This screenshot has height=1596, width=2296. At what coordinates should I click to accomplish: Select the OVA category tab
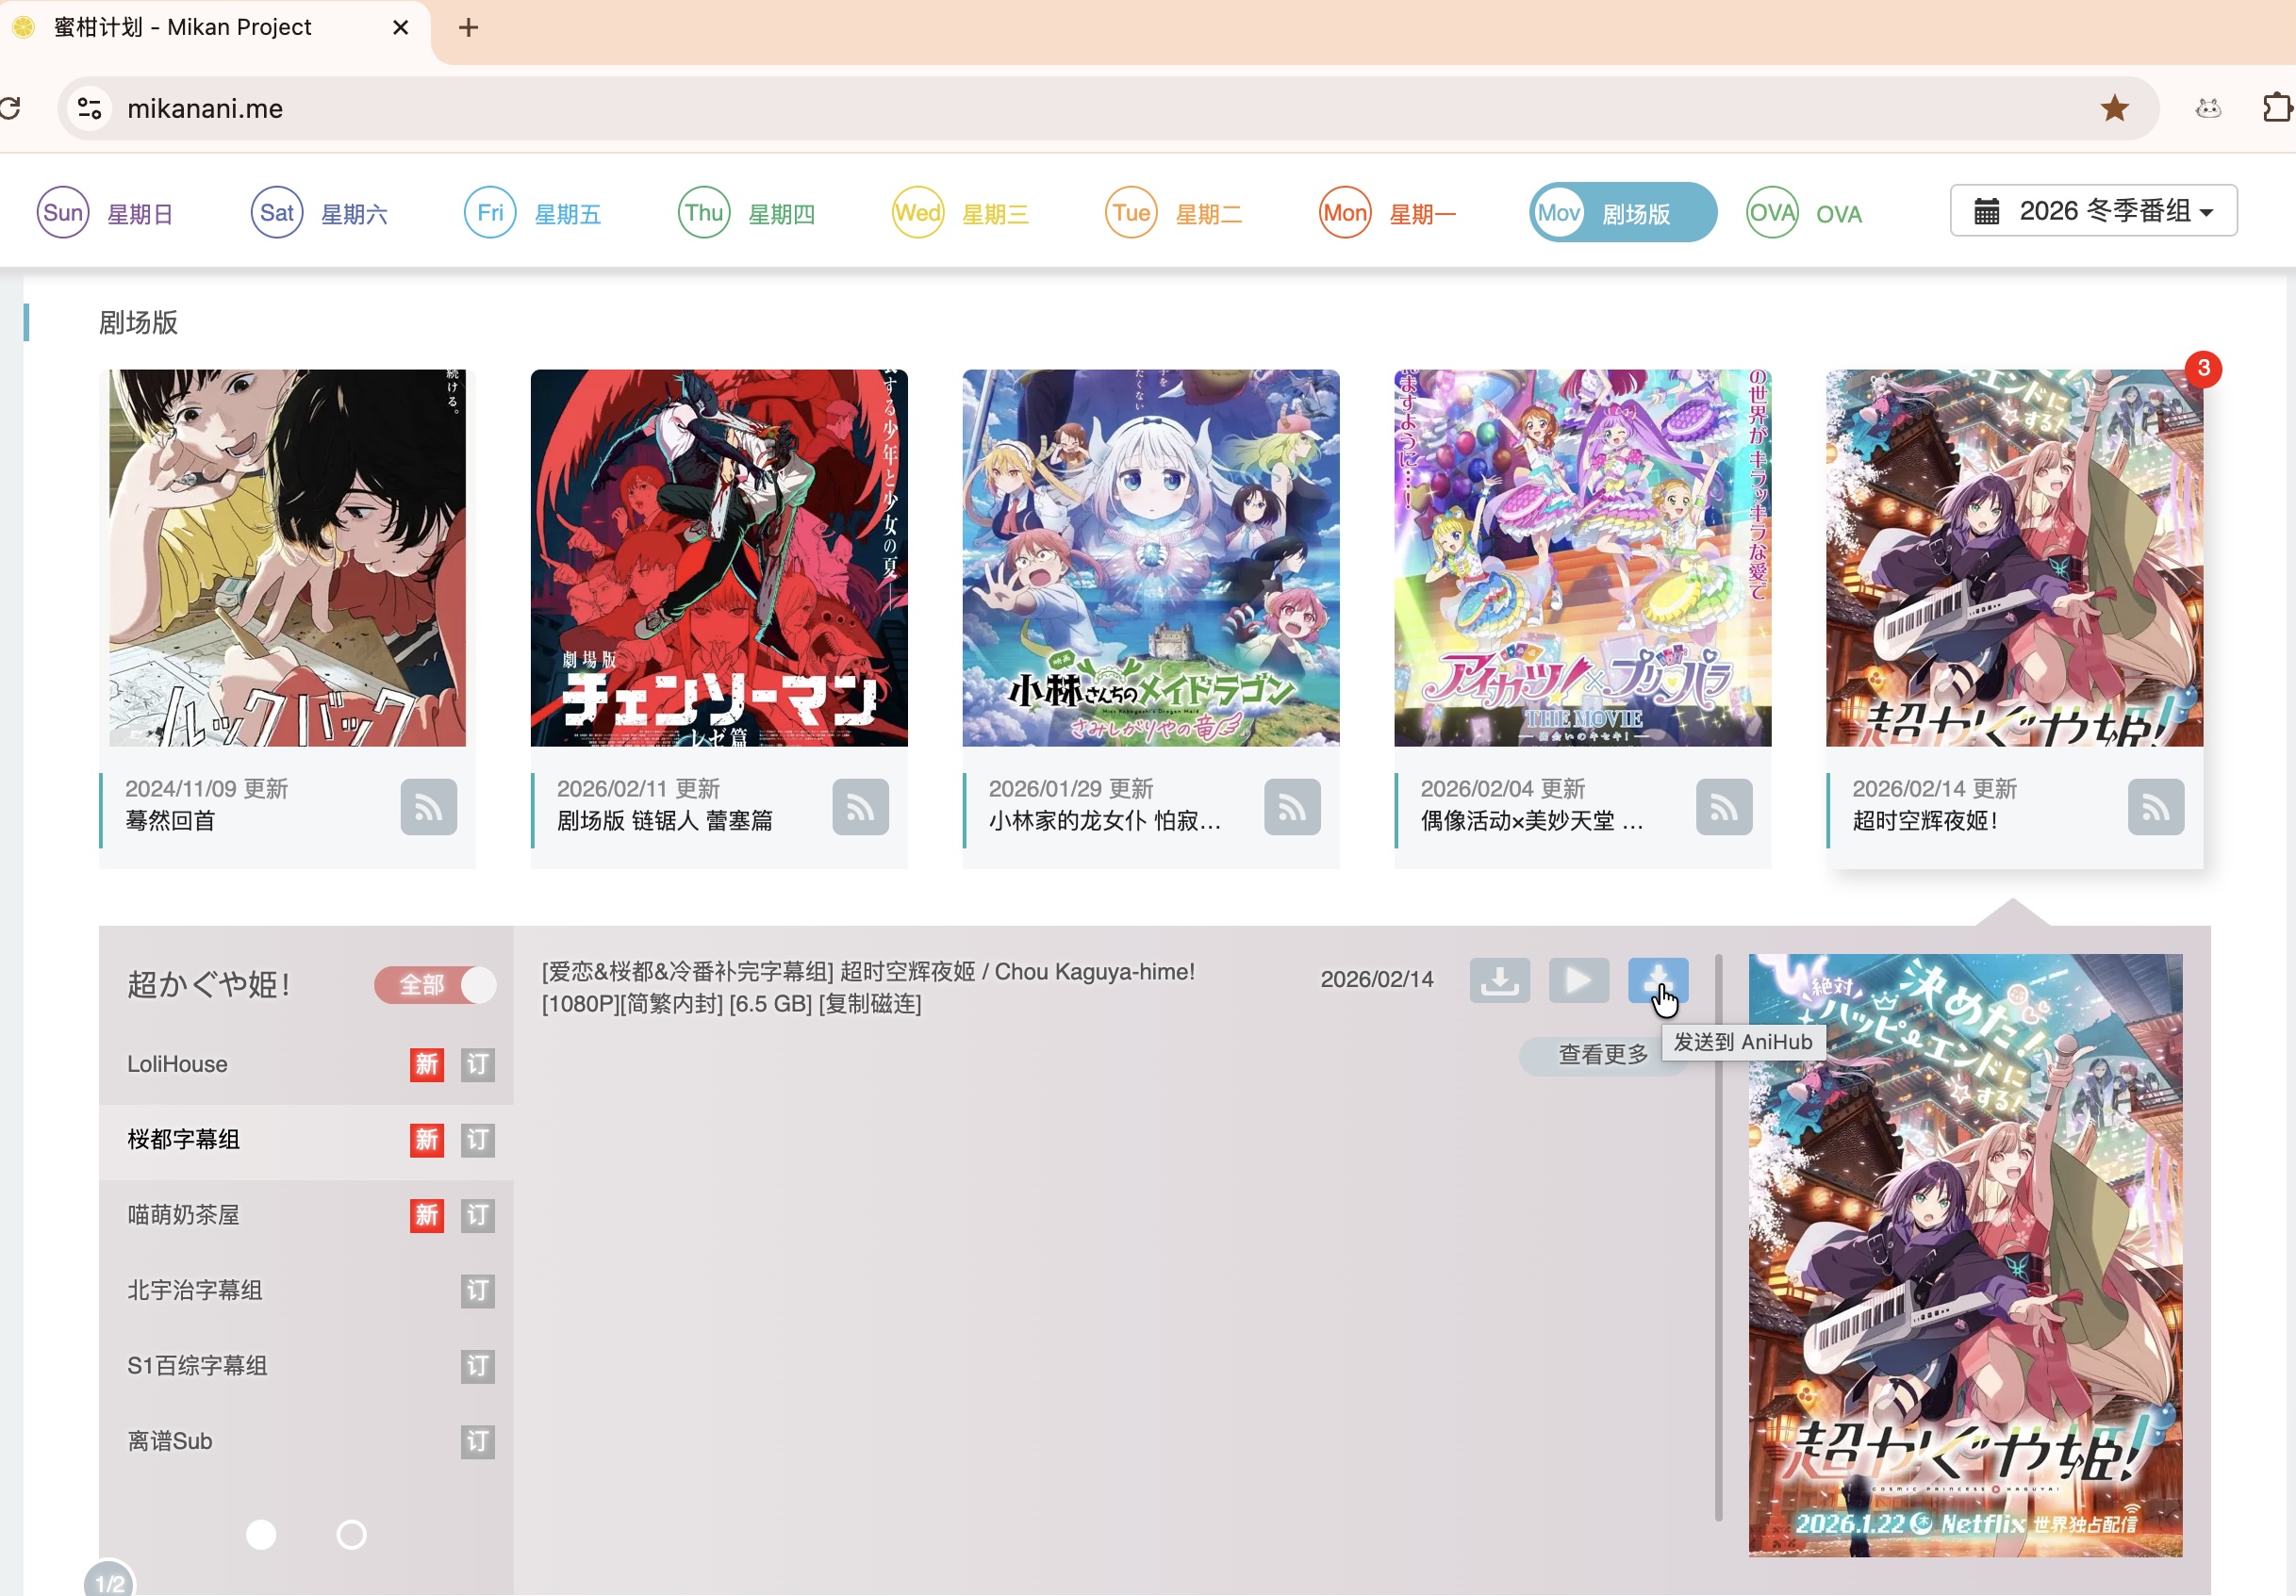[1805, 212]
